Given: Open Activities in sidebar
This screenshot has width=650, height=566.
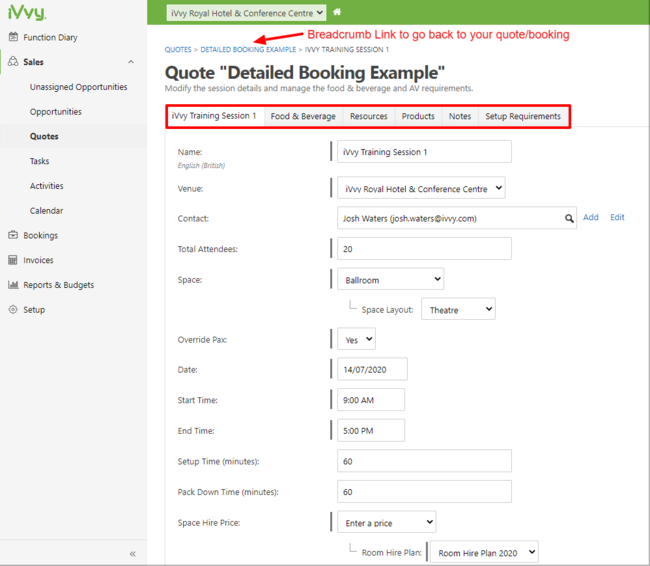Looking at the screenshot, I should click(x=46, y=186).
